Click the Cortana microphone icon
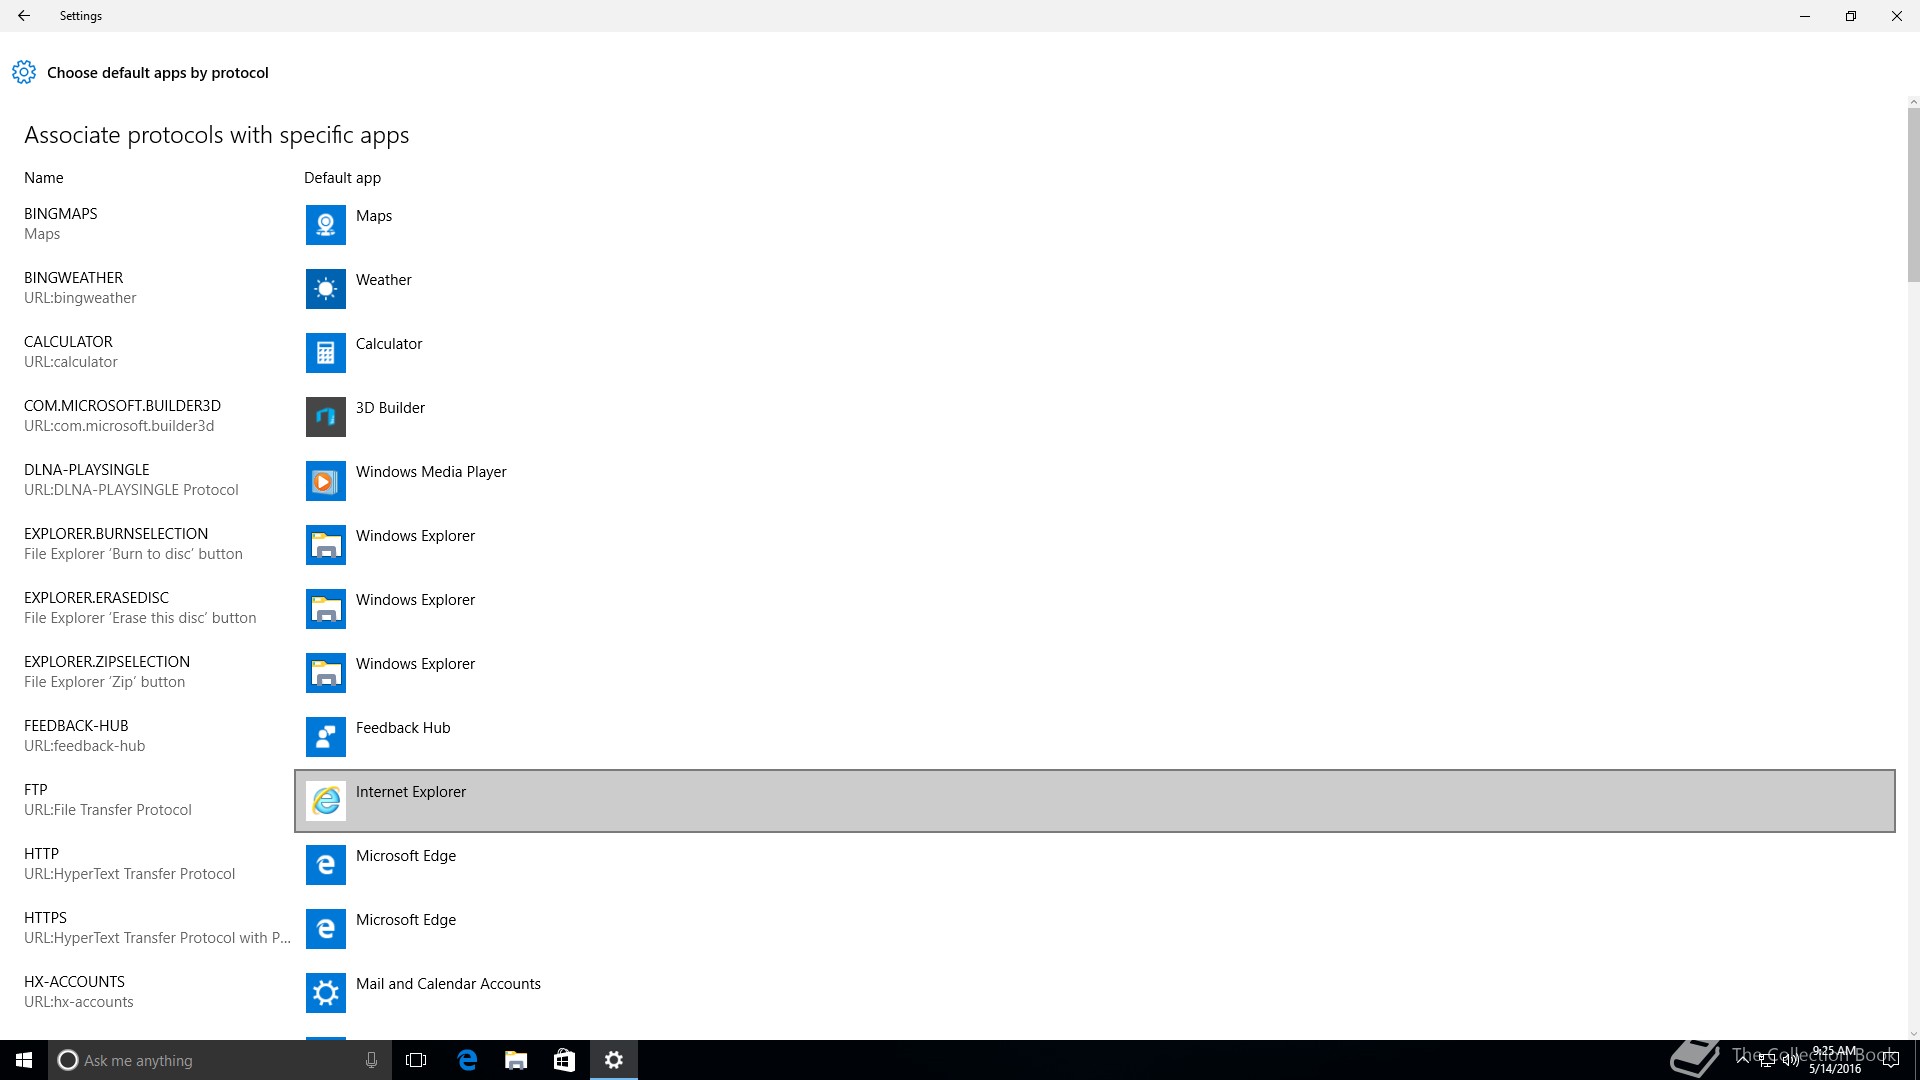 click(x=371, y=1060)
